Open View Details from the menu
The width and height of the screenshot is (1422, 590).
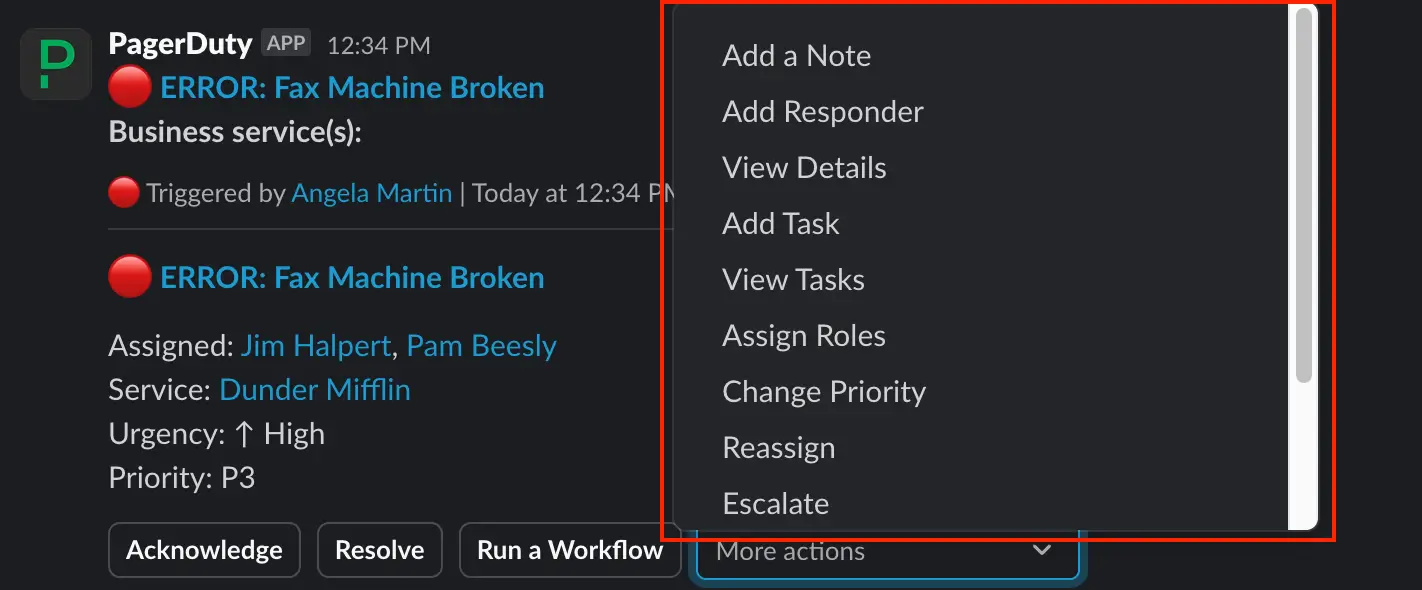(804, 168)
